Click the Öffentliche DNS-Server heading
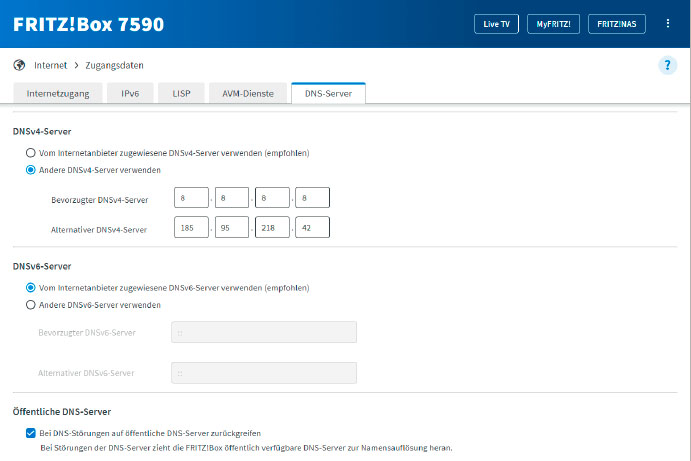This screenshot has height=461, width=691. coord(62,412)
